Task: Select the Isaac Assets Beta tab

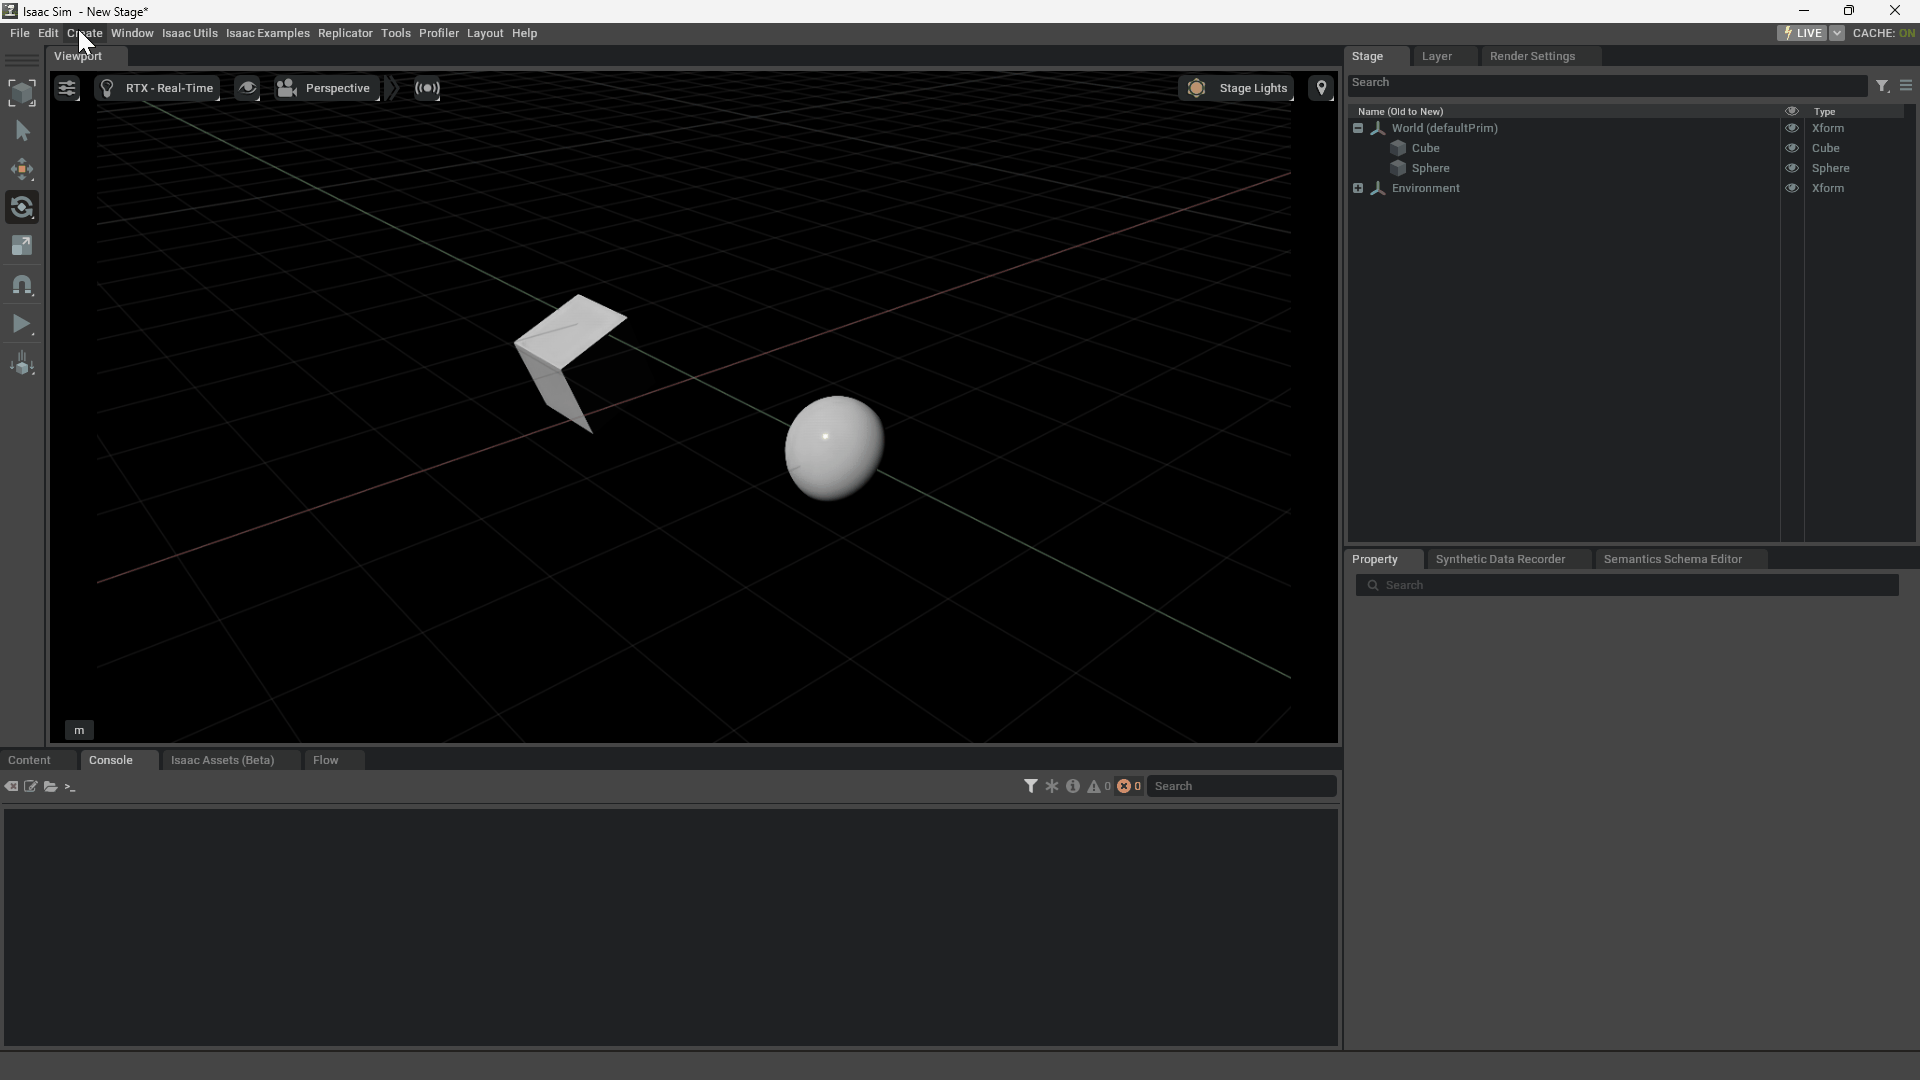Action: click(222, 760)
